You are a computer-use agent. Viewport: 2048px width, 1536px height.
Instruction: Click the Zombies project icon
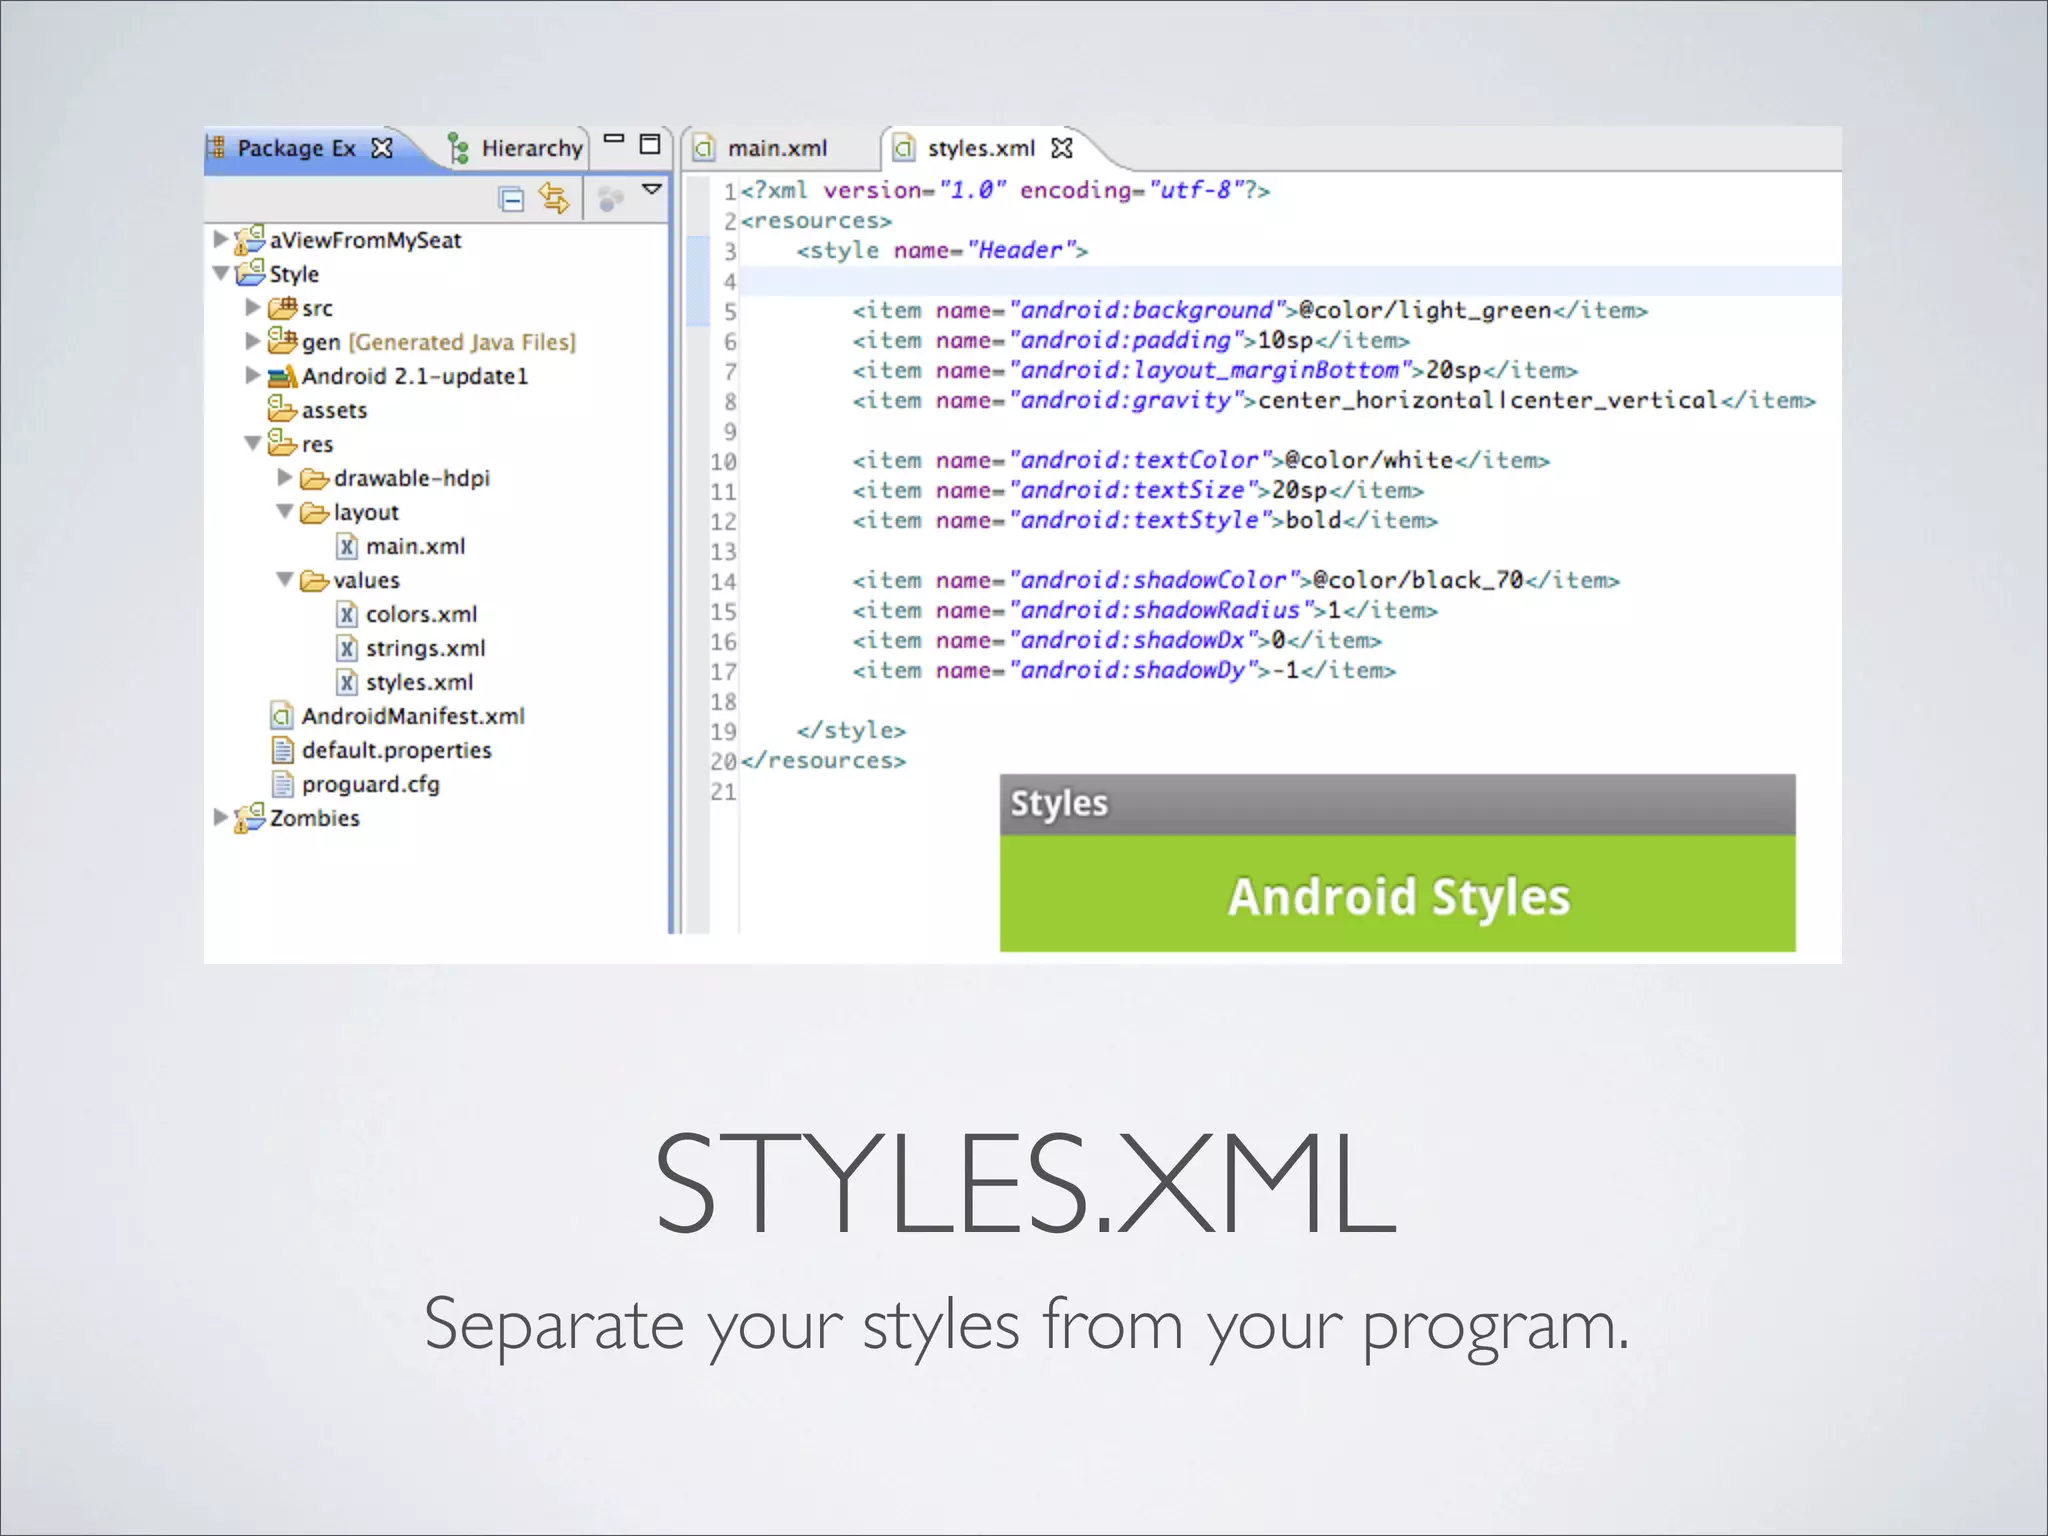(249, 817)
